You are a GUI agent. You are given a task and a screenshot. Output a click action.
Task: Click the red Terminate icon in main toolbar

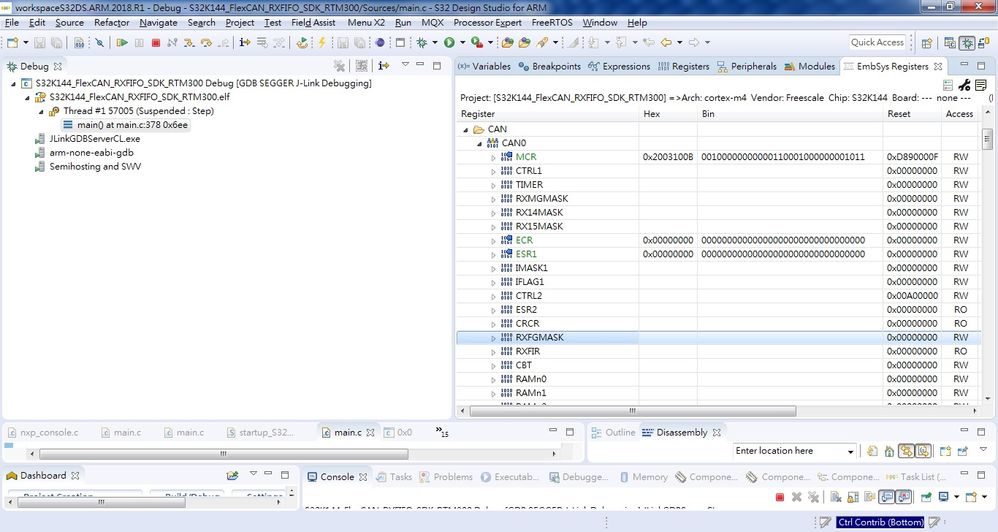pos(155,43)
